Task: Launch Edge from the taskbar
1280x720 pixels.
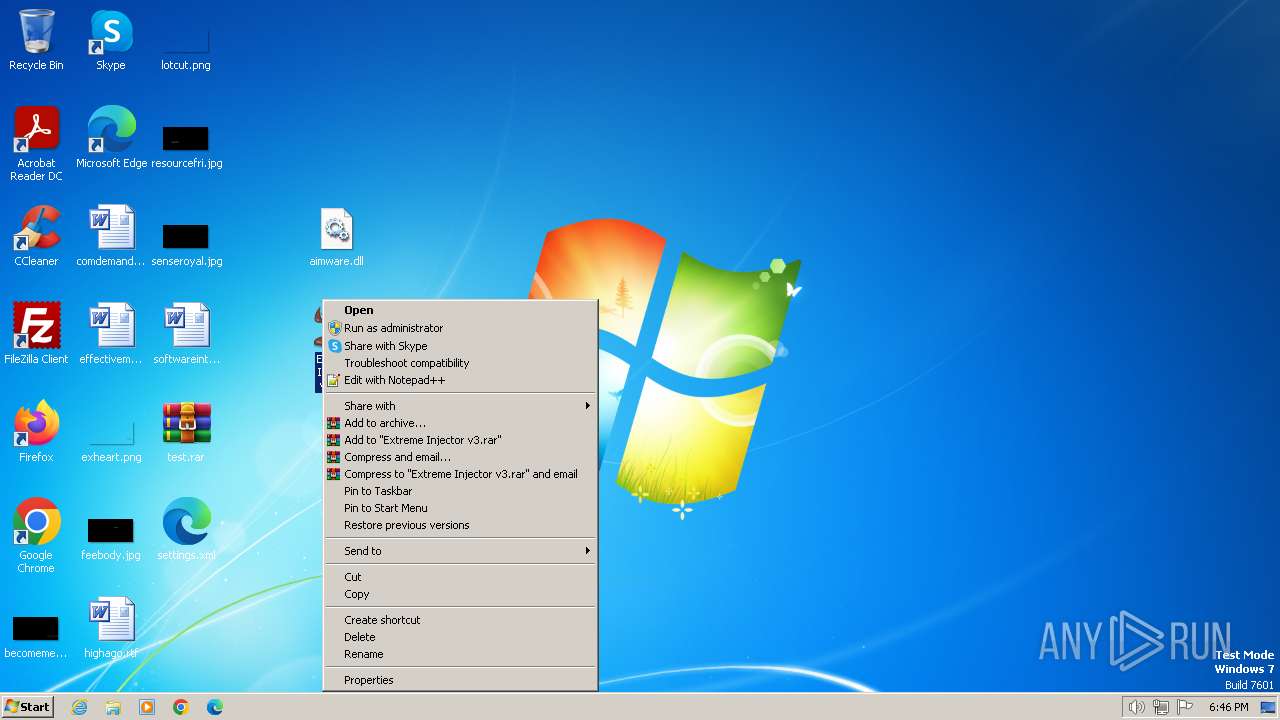Action: [215, 707]
